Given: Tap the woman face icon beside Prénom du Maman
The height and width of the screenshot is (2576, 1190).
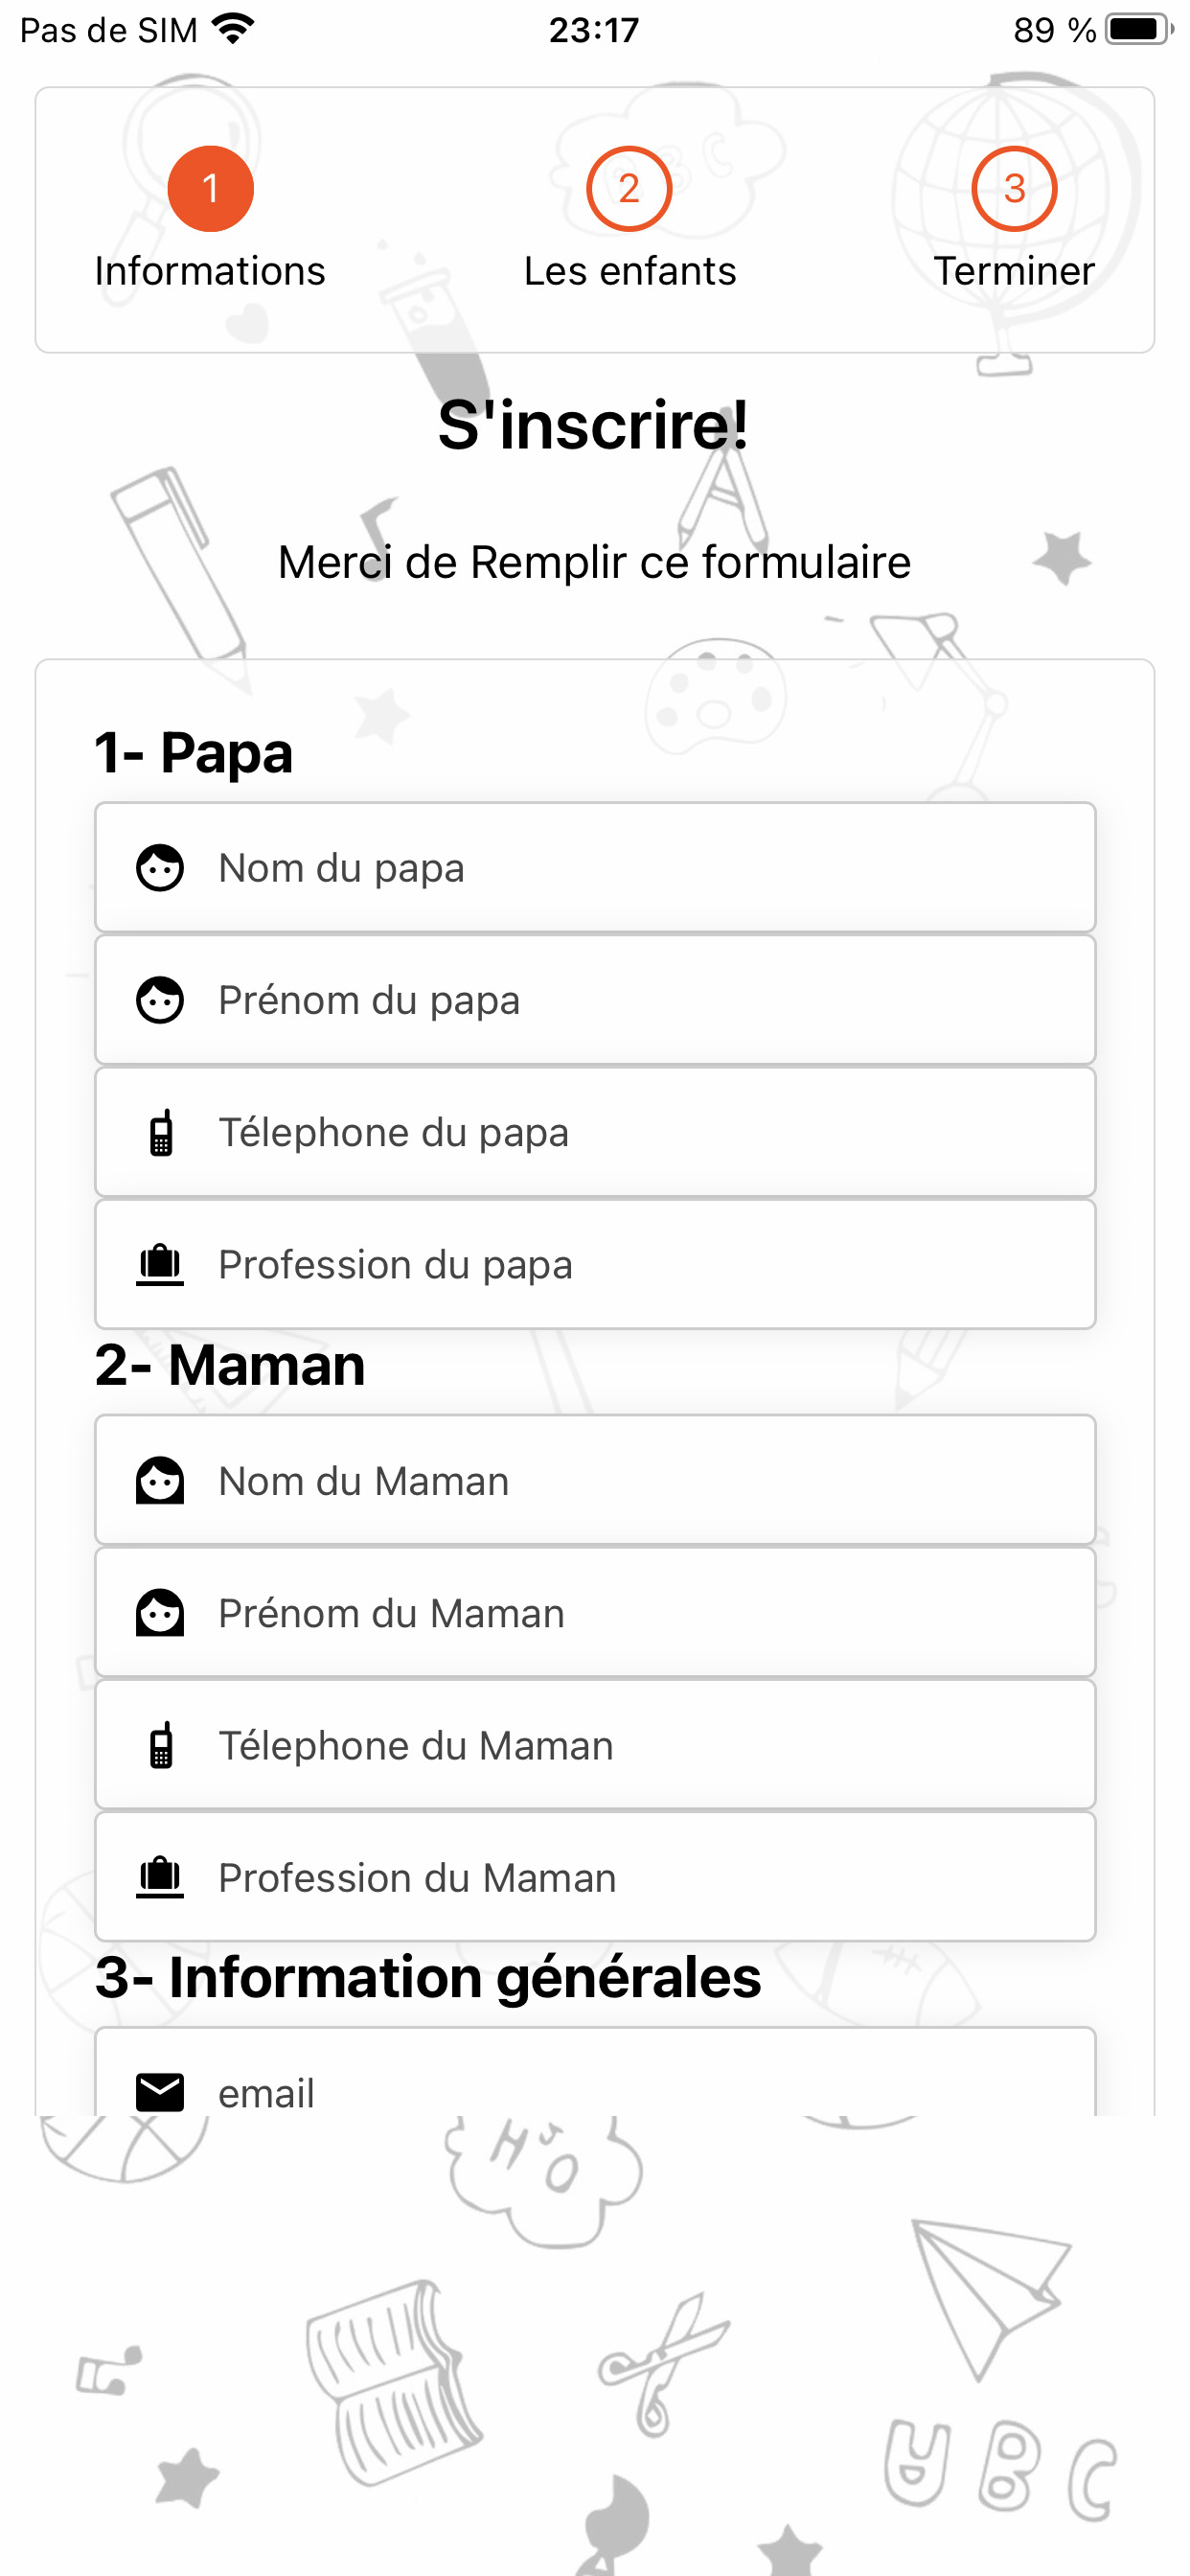Looking at the screenshot, I should click(x=160, y=1613).
